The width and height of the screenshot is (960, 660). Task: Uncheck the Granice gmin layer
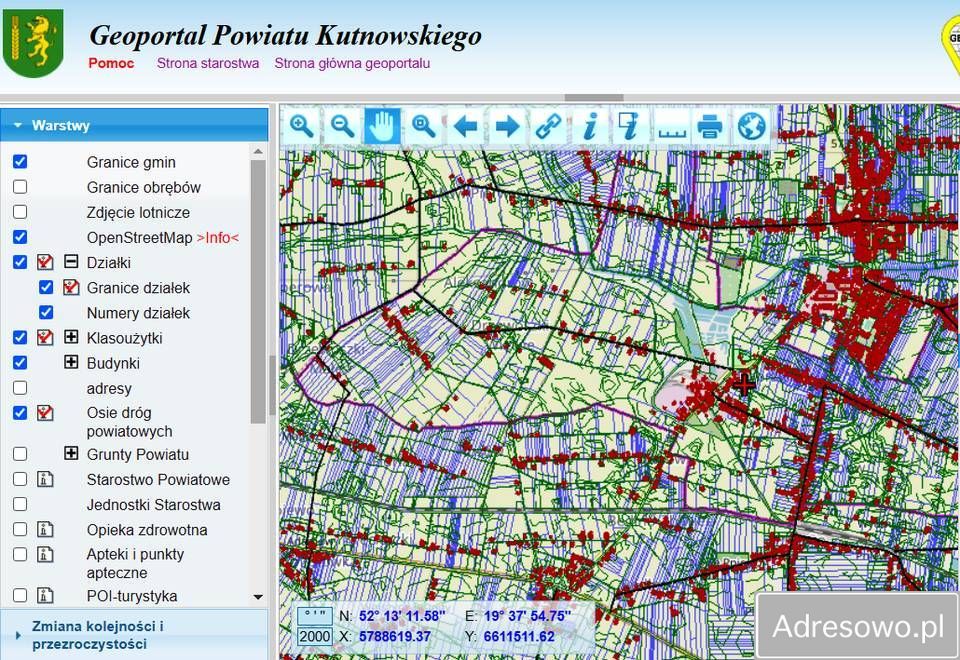coord(20,161)
